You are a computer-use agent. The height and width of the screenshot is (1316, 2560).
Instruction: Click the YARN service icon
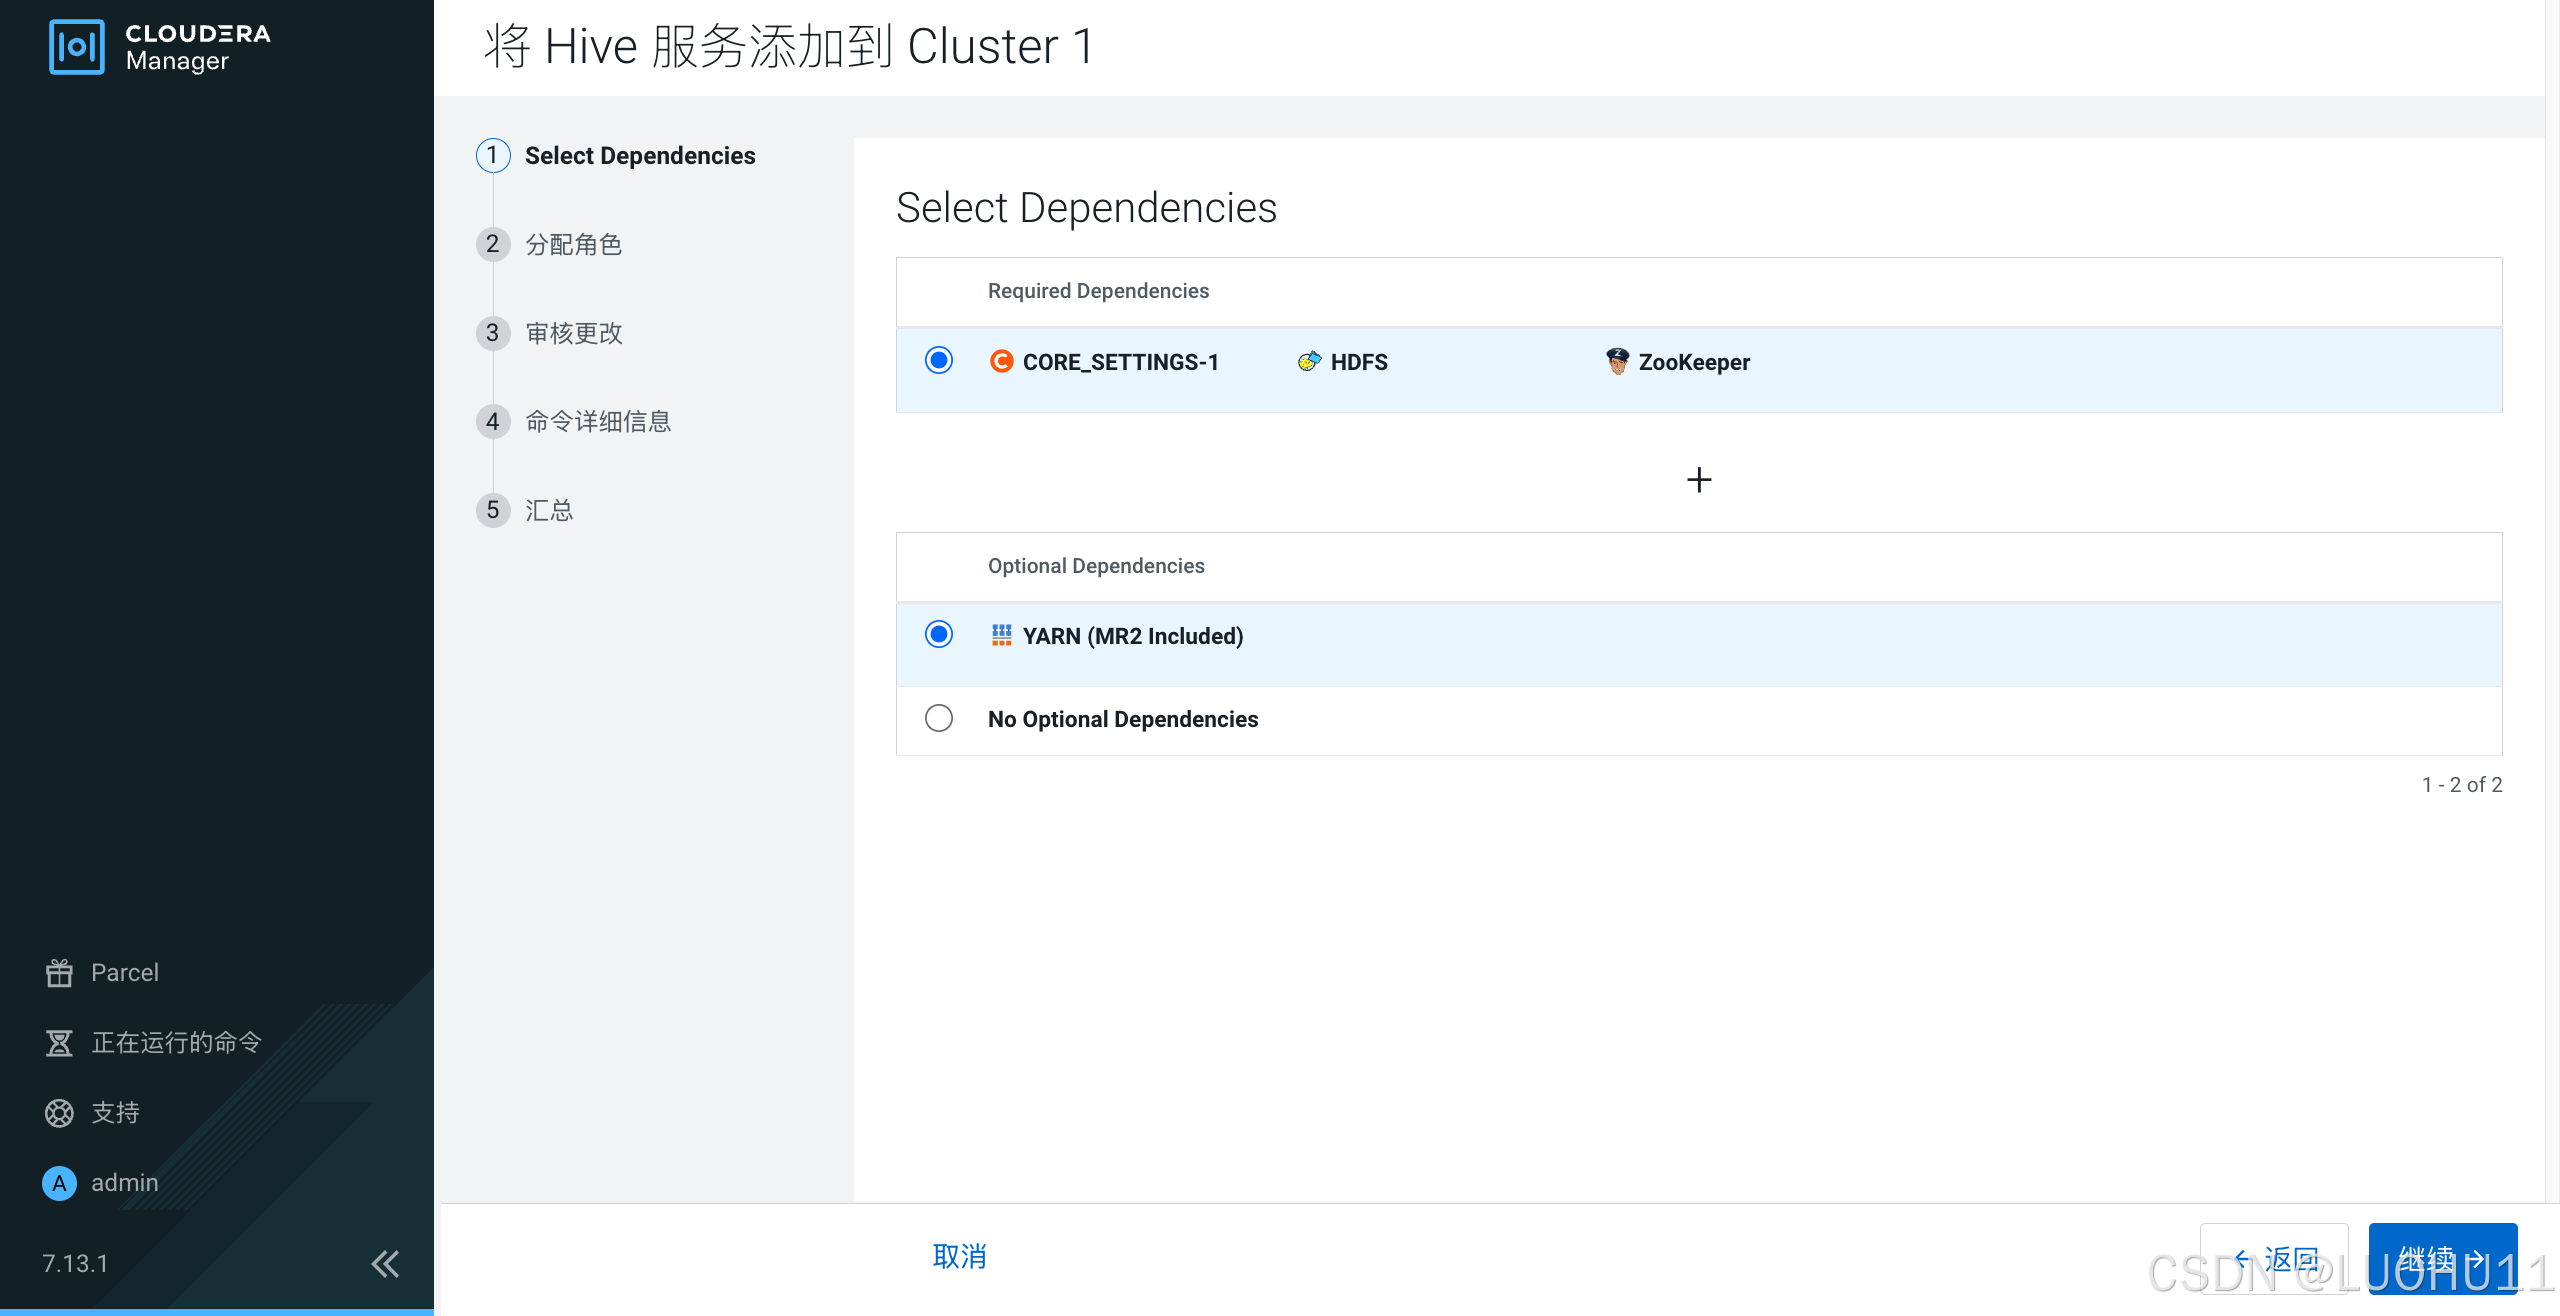[1001, 635]
